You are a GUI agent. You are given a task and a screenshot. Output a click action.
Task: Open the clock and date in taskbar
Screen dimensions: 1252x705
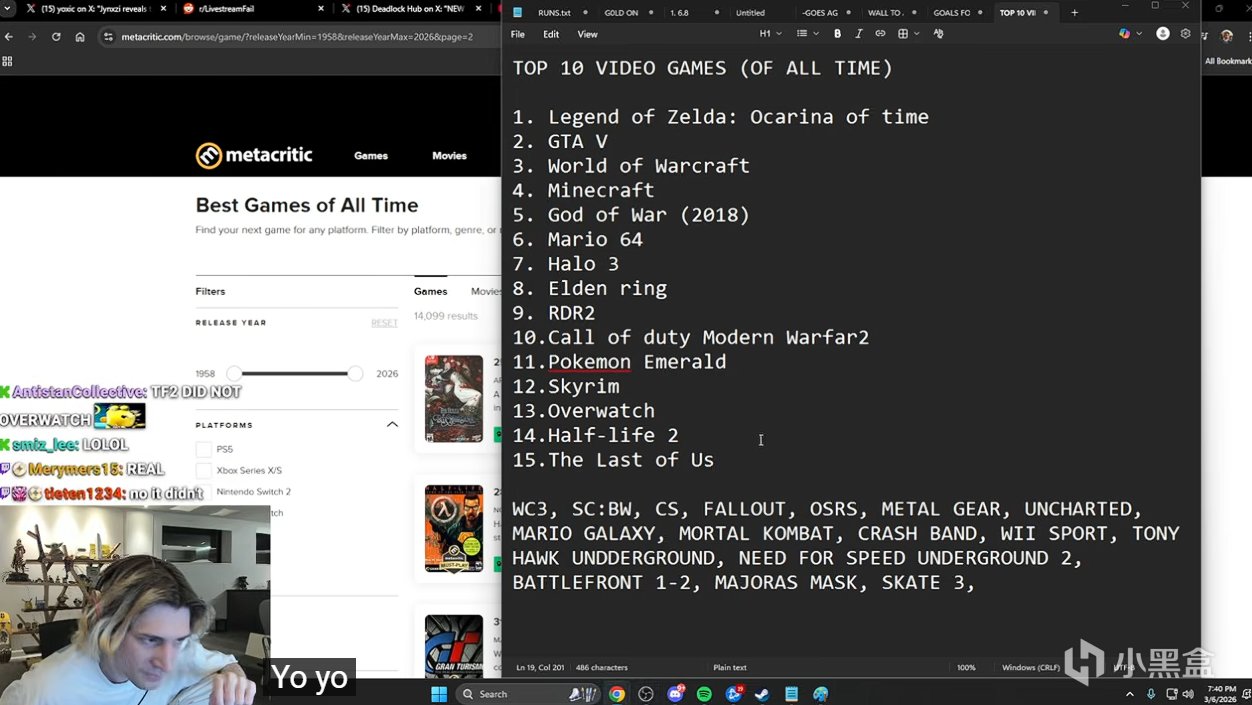(x=1221, y=694)
